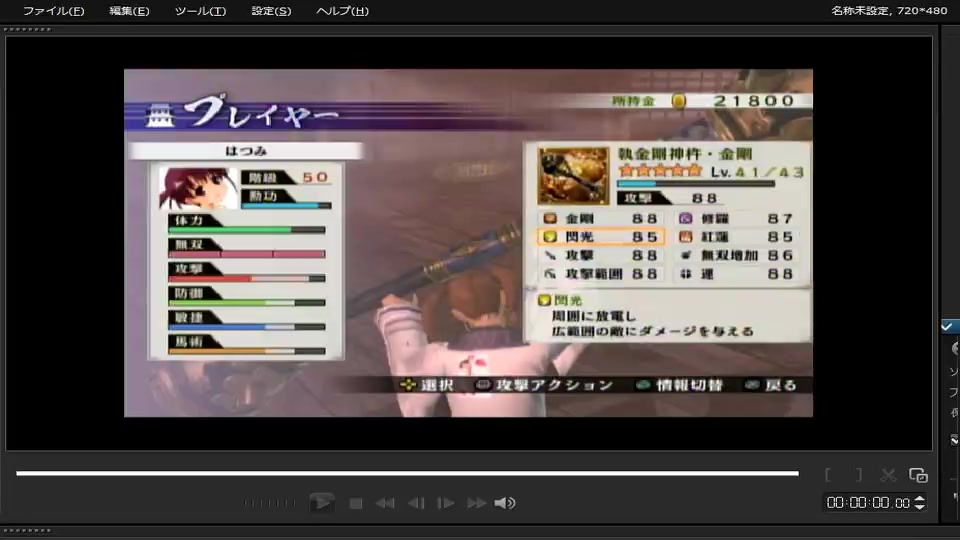Start playback with the Play button
This screenshot has height=540, width=960.
pos(321,503)
